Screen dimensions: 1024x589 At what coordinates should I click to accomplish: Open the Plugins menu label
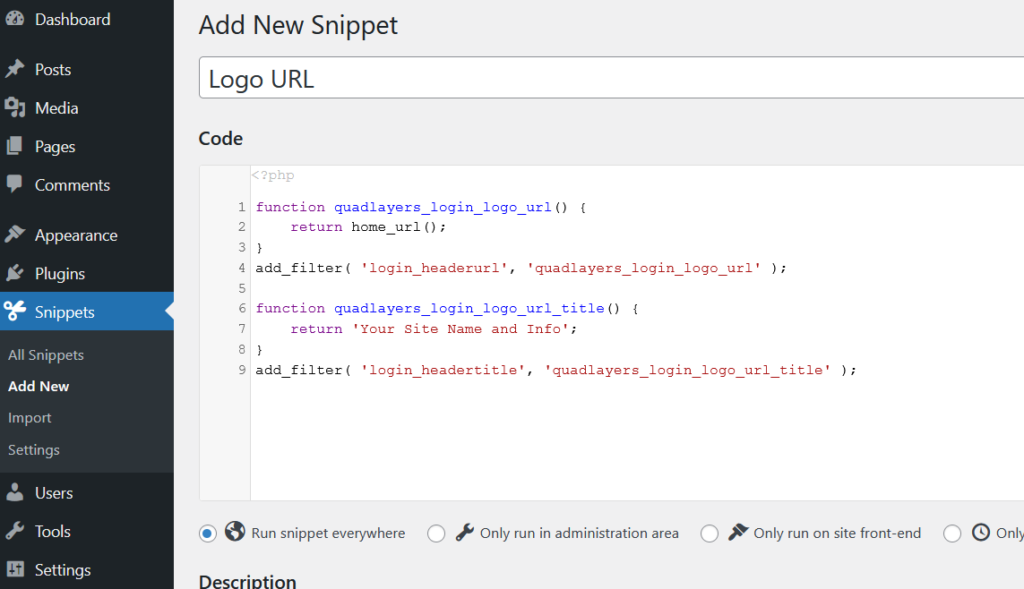60,274
